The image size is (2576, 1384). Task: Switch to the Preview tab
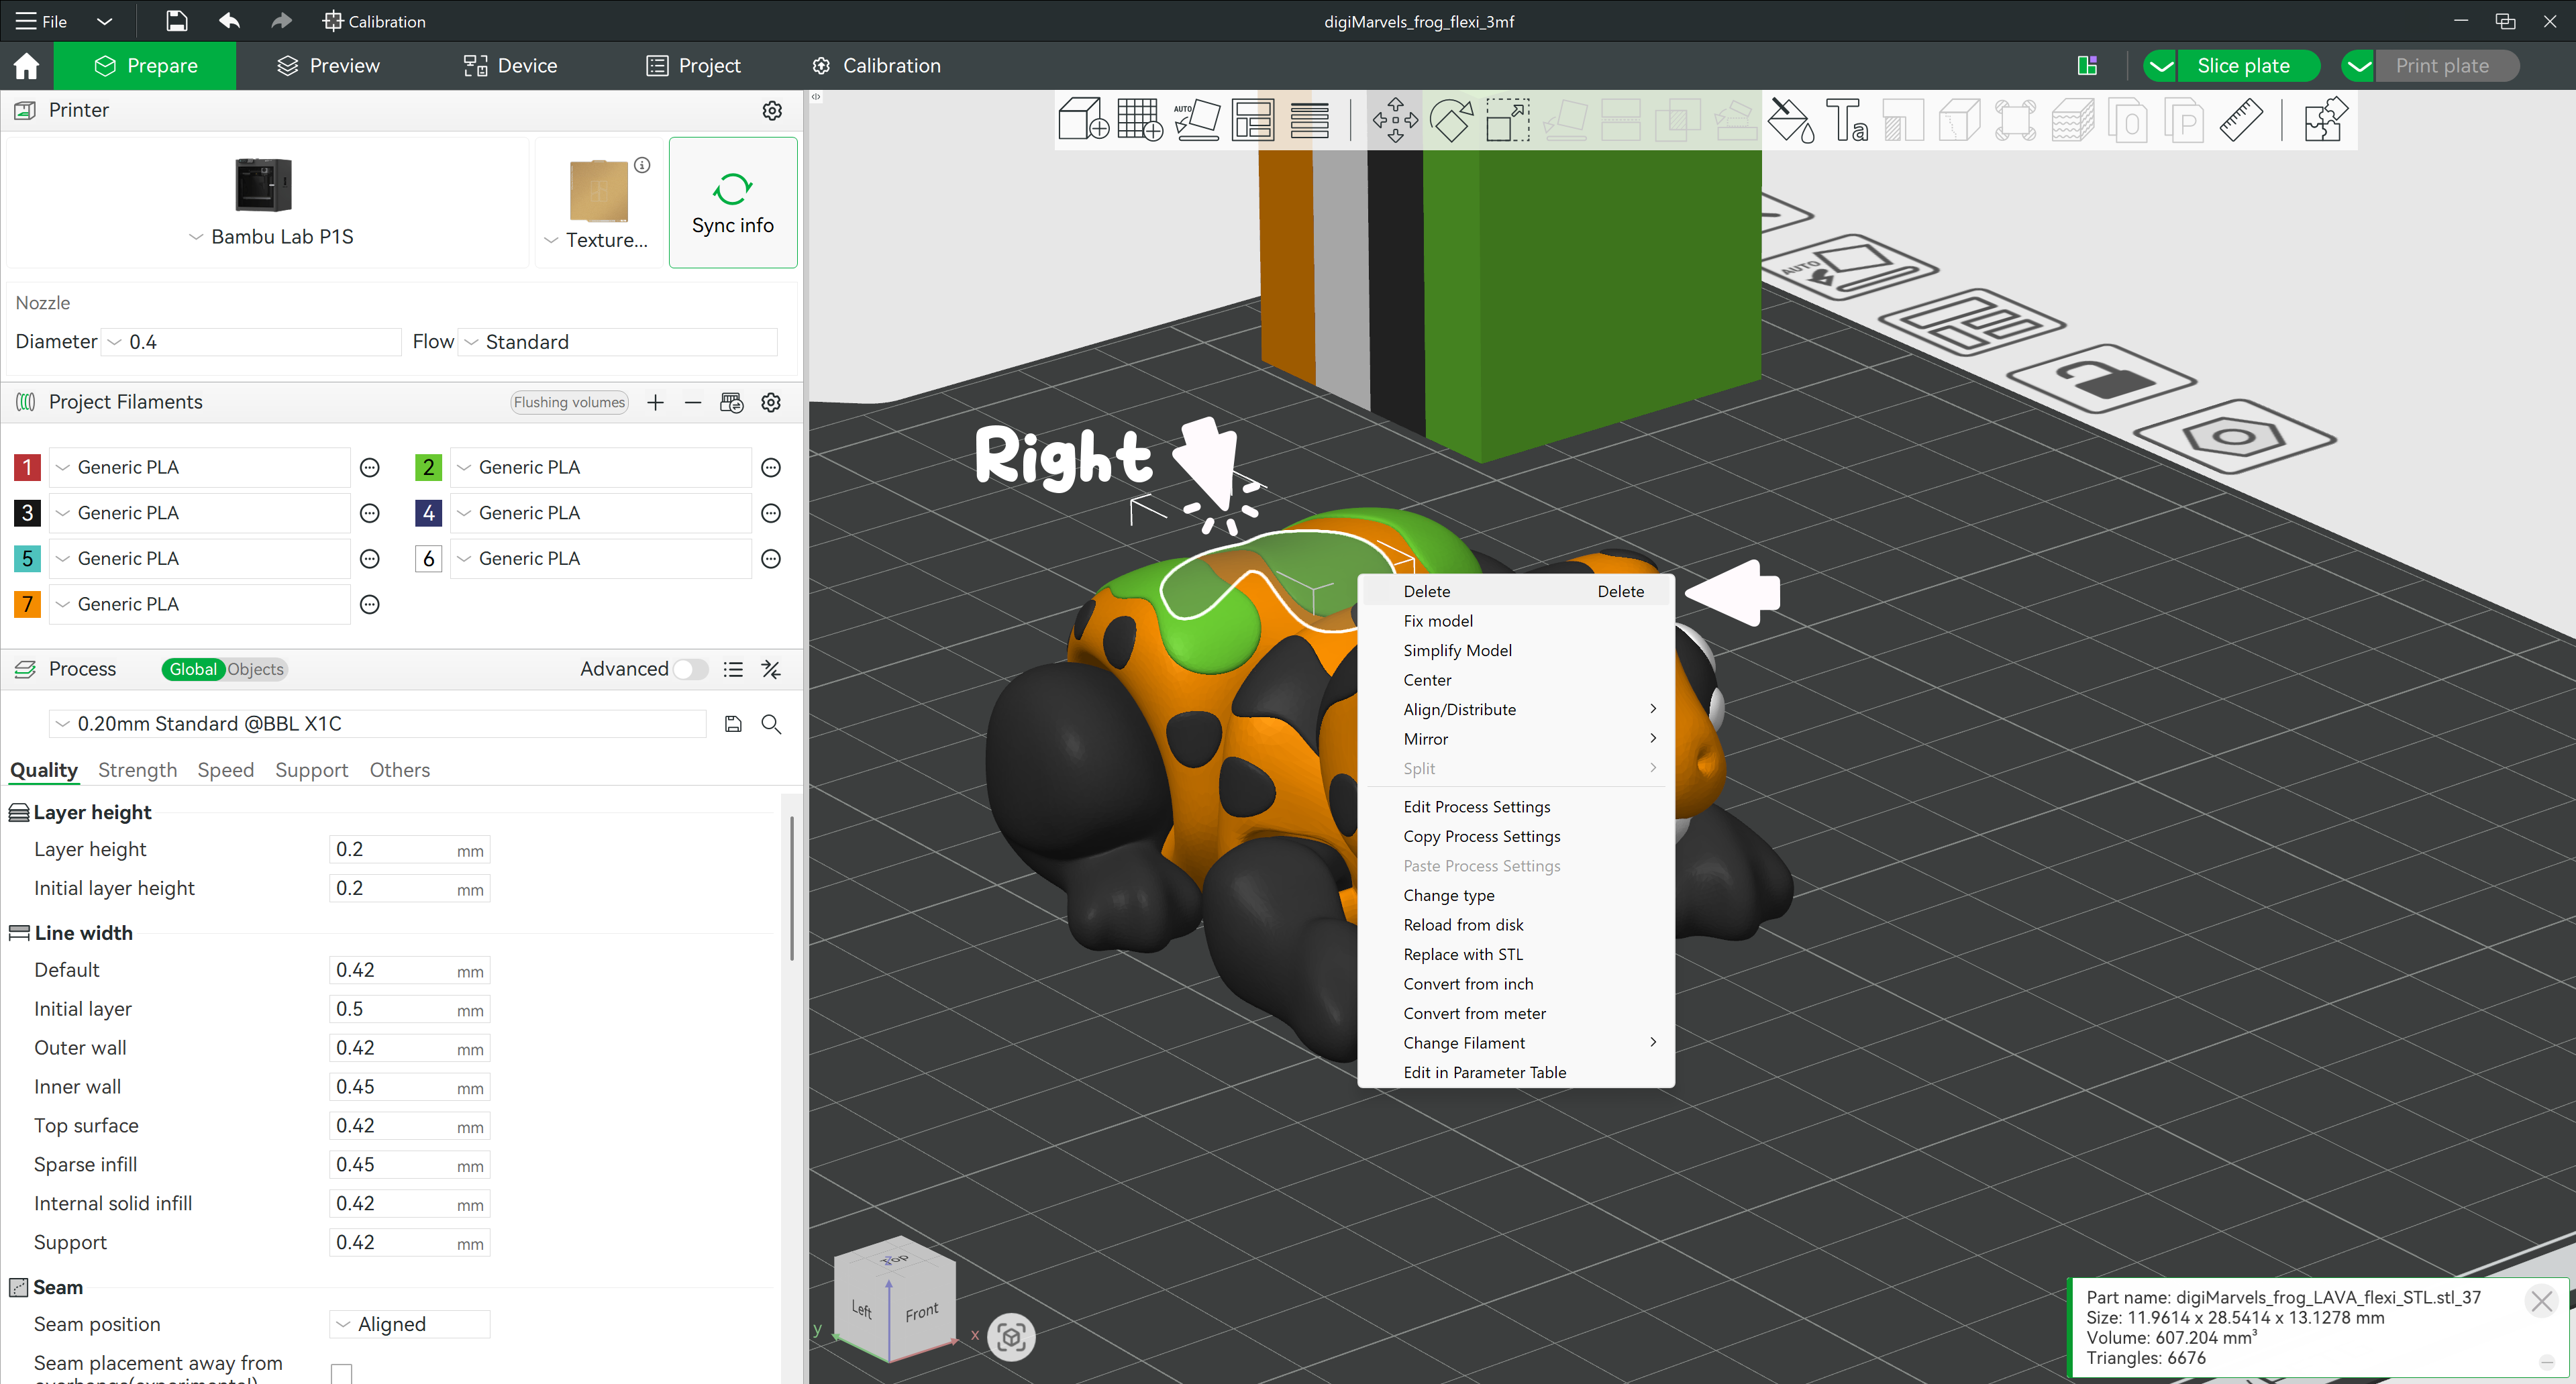coord(328,66)
